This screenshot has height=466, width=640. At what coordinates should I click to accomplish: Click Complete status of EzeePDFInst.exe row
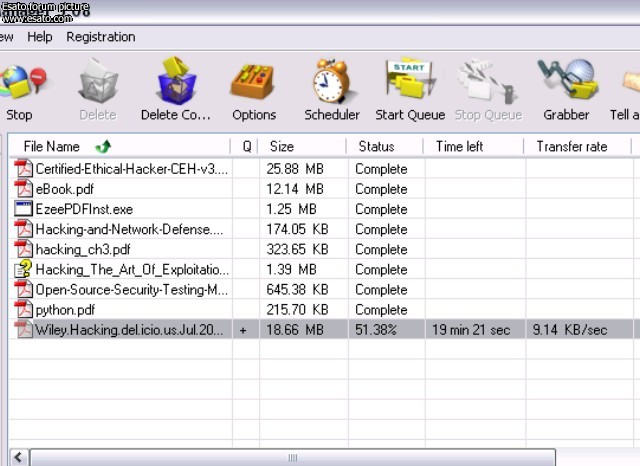coord(381,209)
